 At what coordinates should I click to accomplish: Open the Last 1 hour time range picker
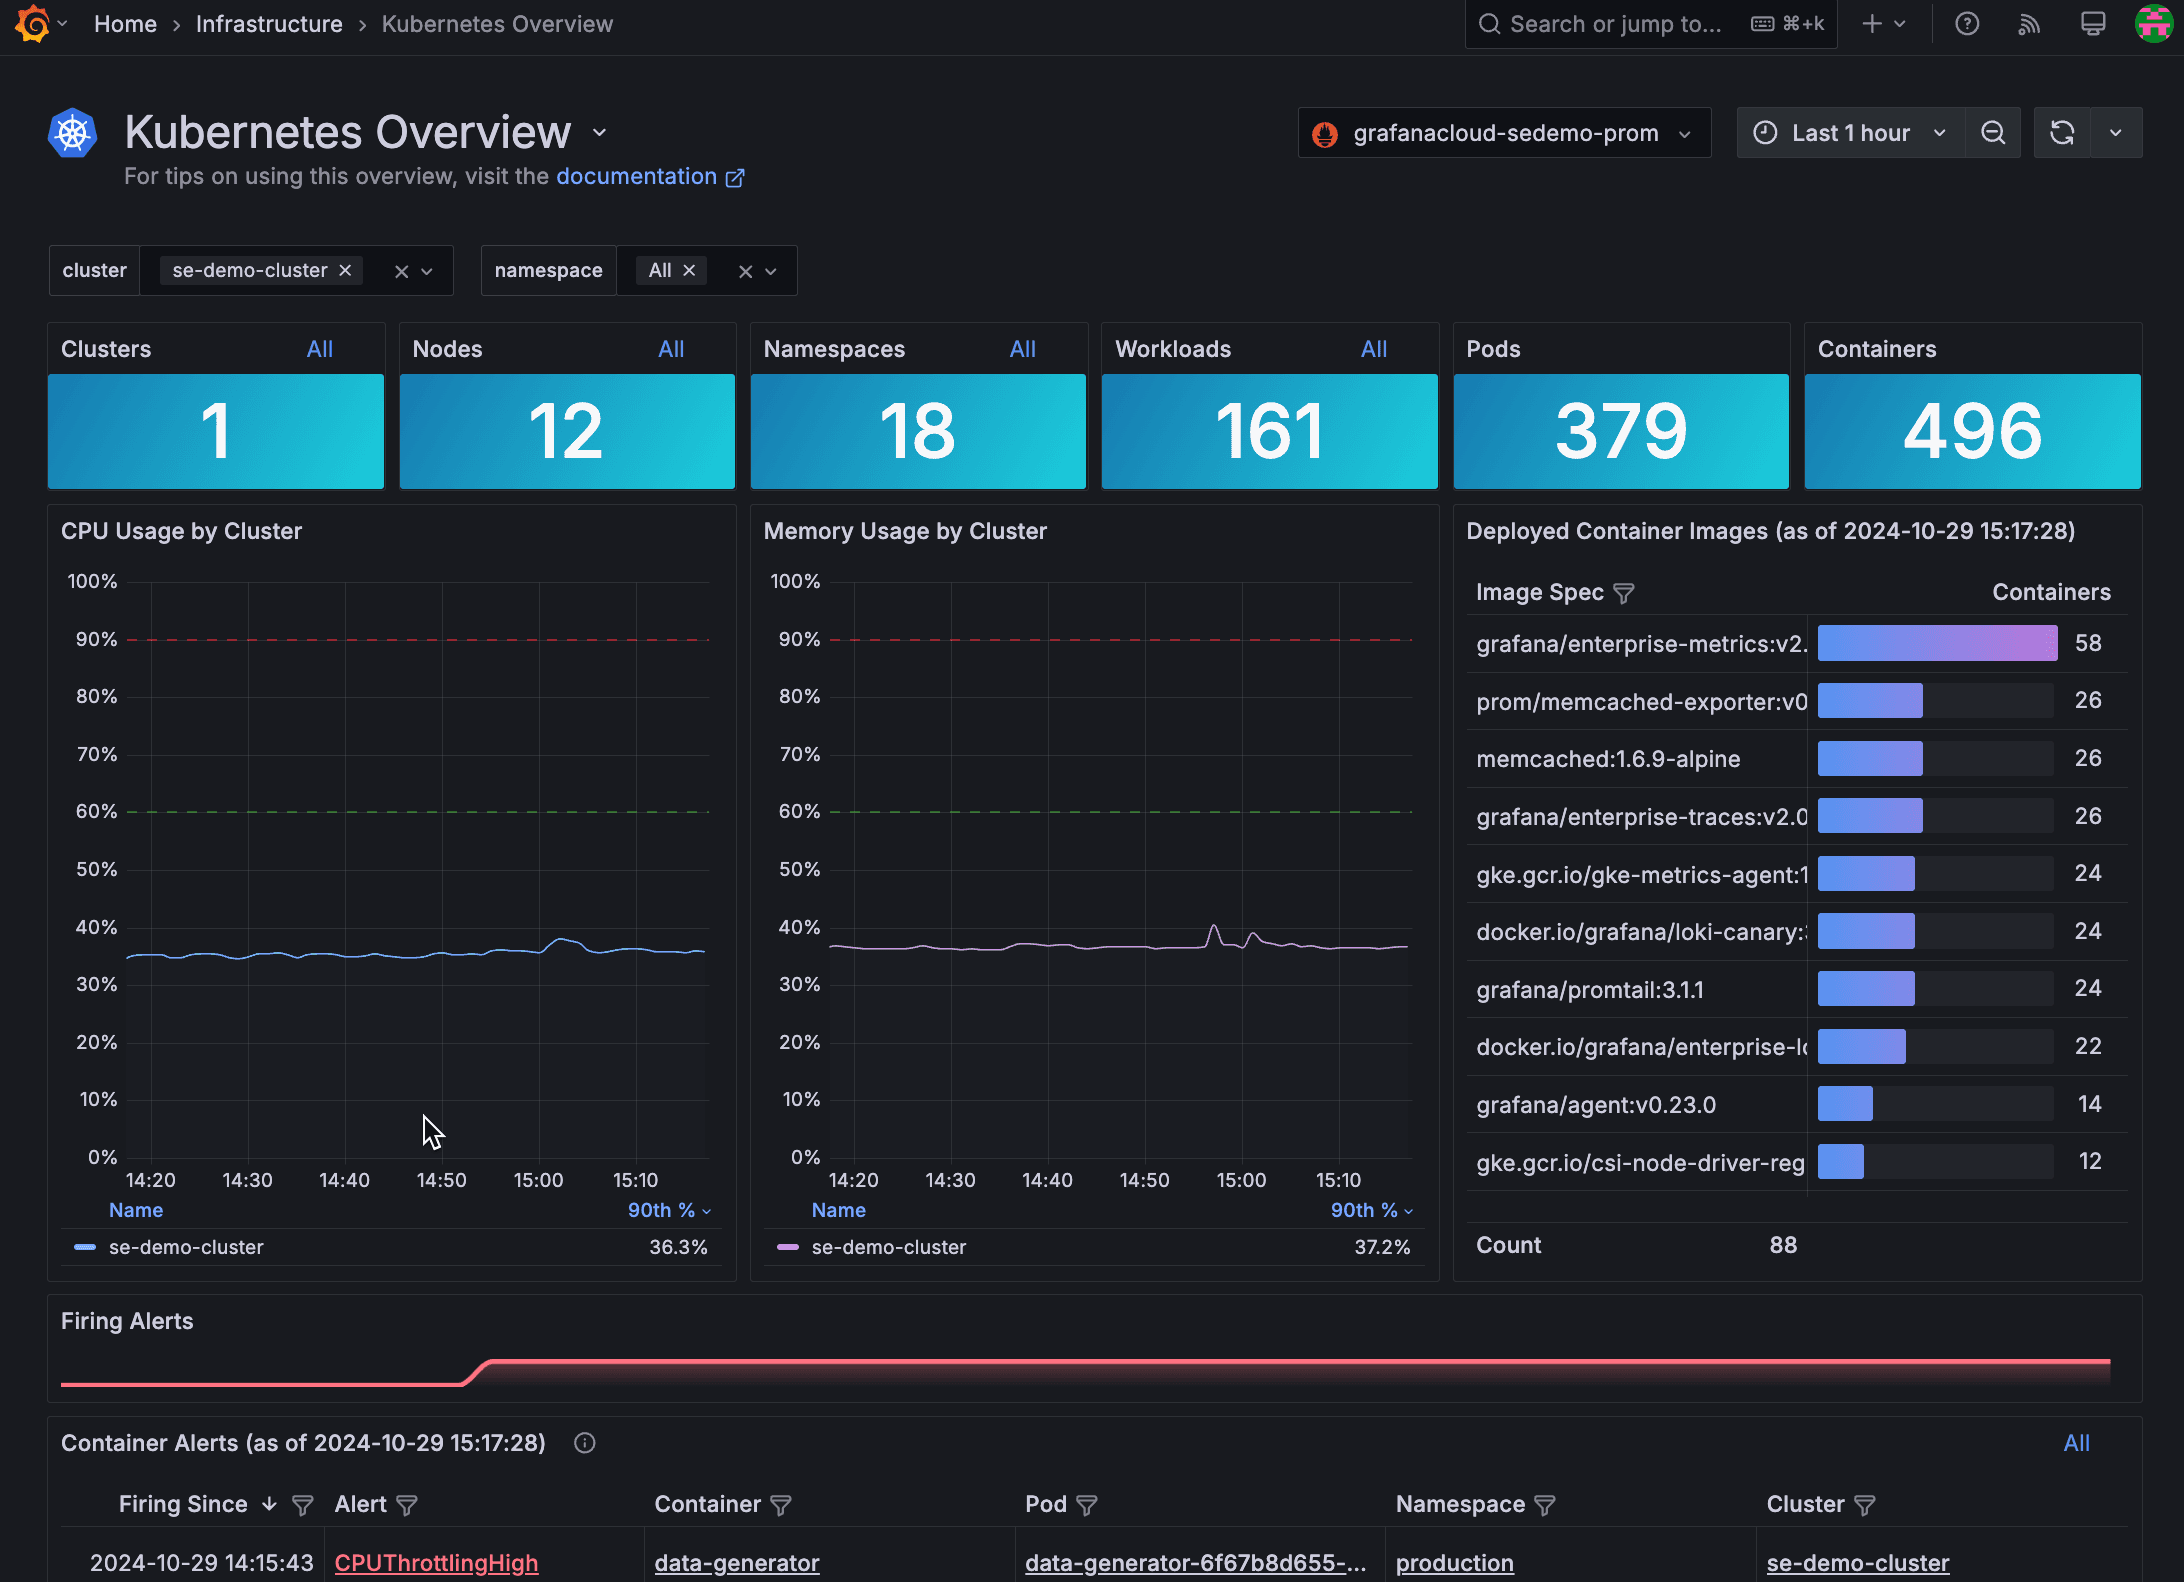point(1849,132)
